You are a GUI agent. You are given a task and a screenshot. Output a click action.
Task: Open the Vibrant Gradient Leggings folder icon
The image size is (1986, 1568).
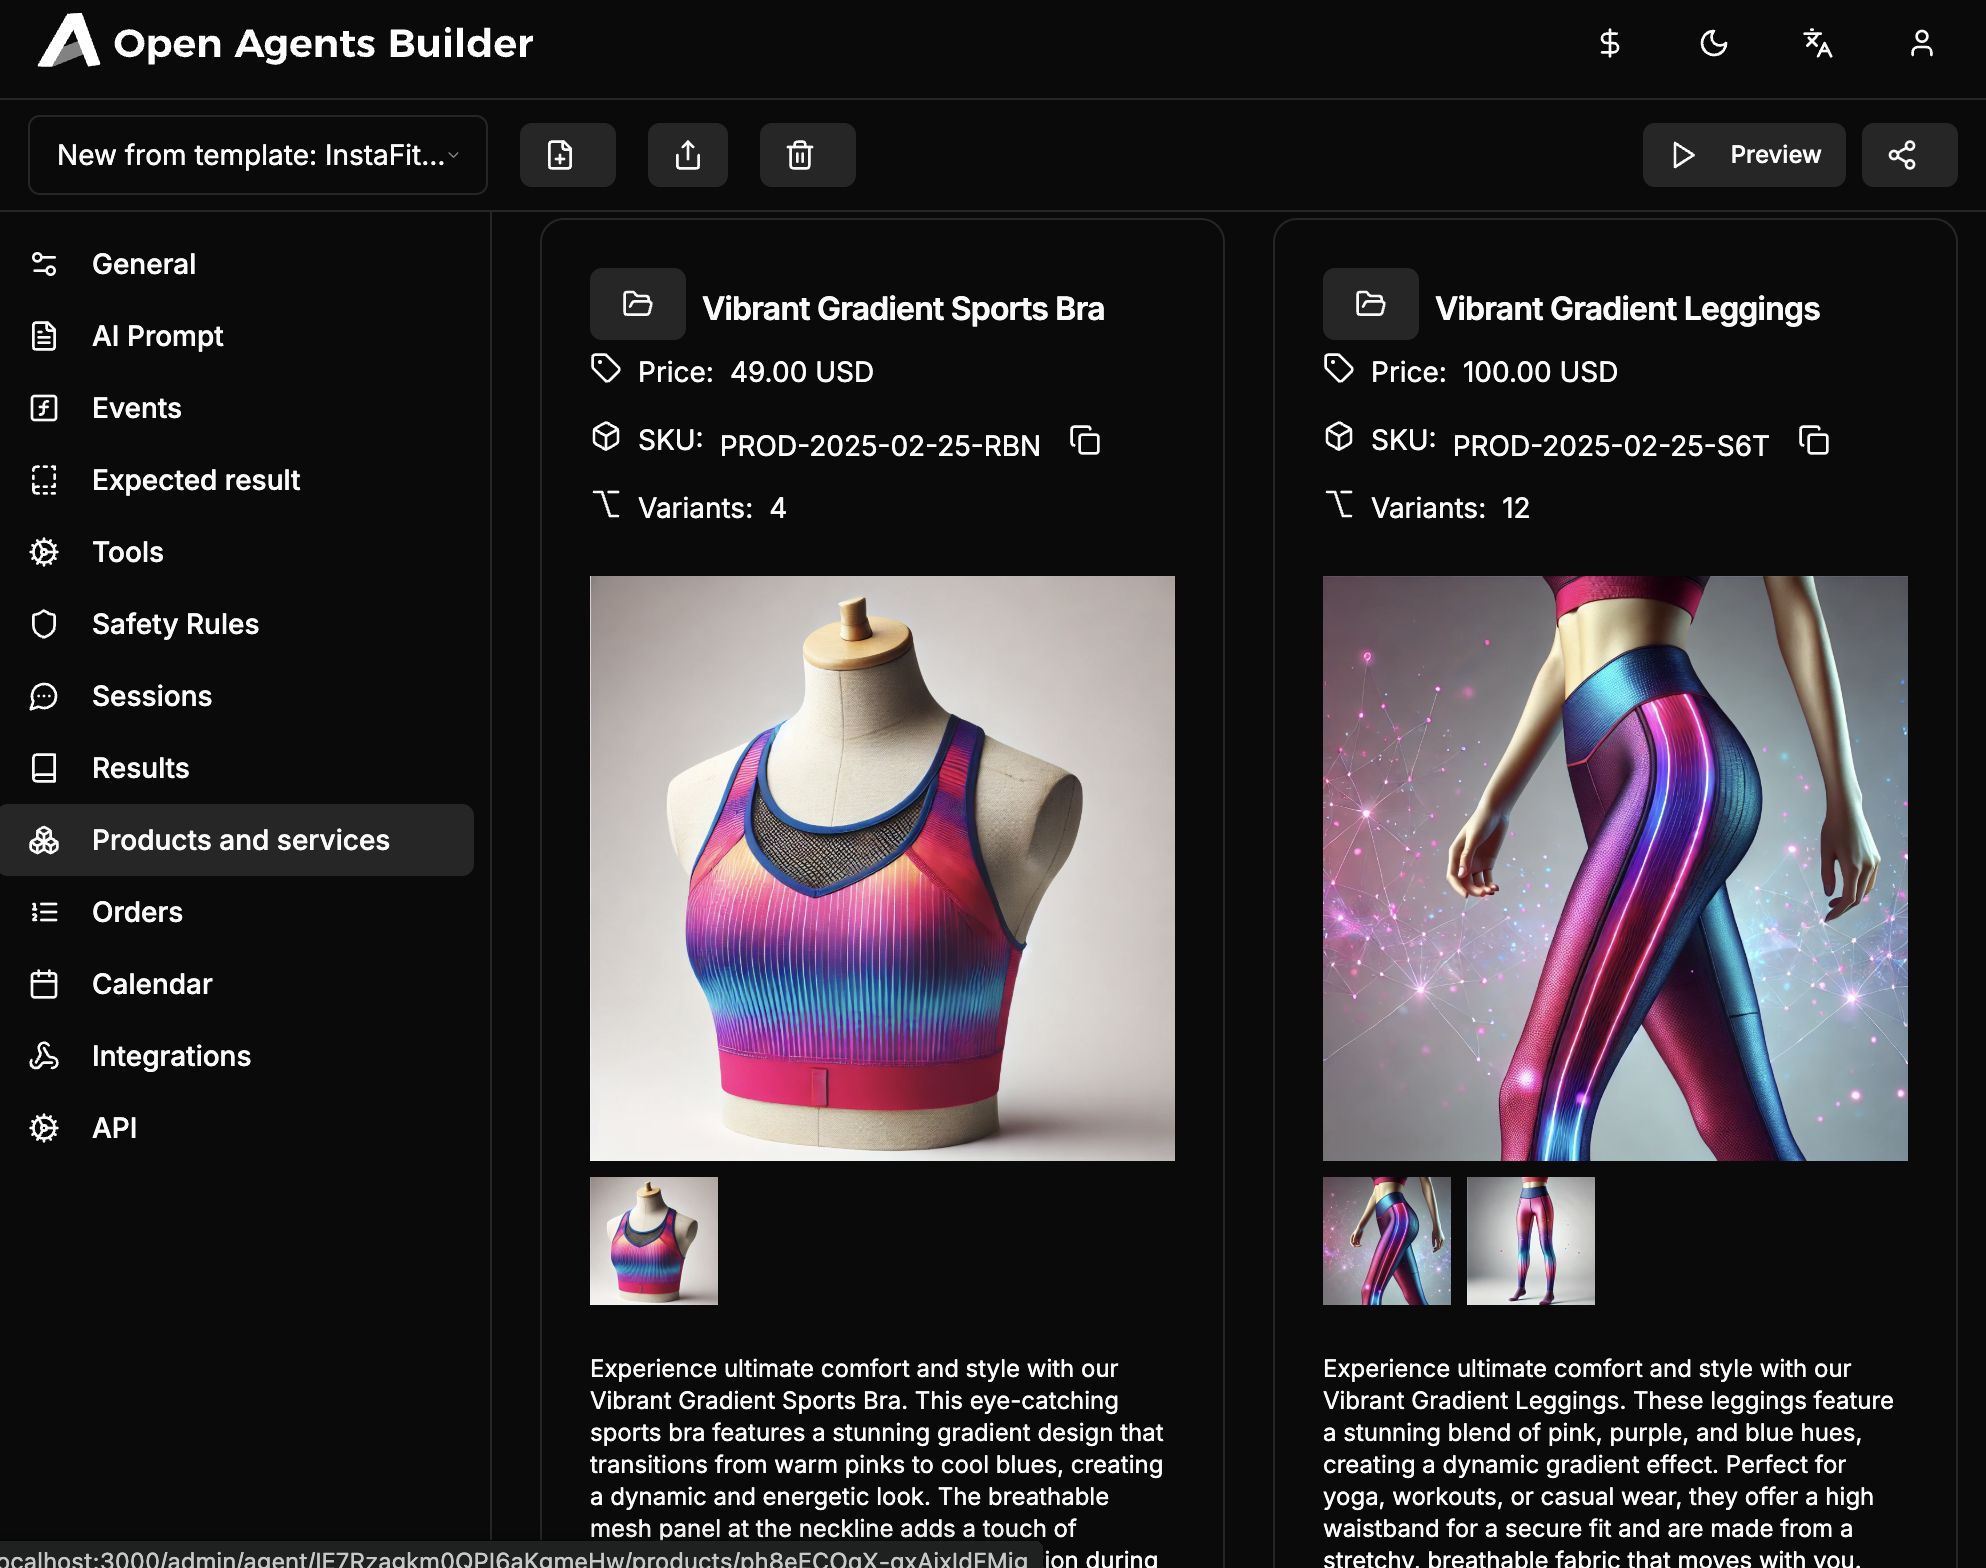click(x=1370, y=304)
